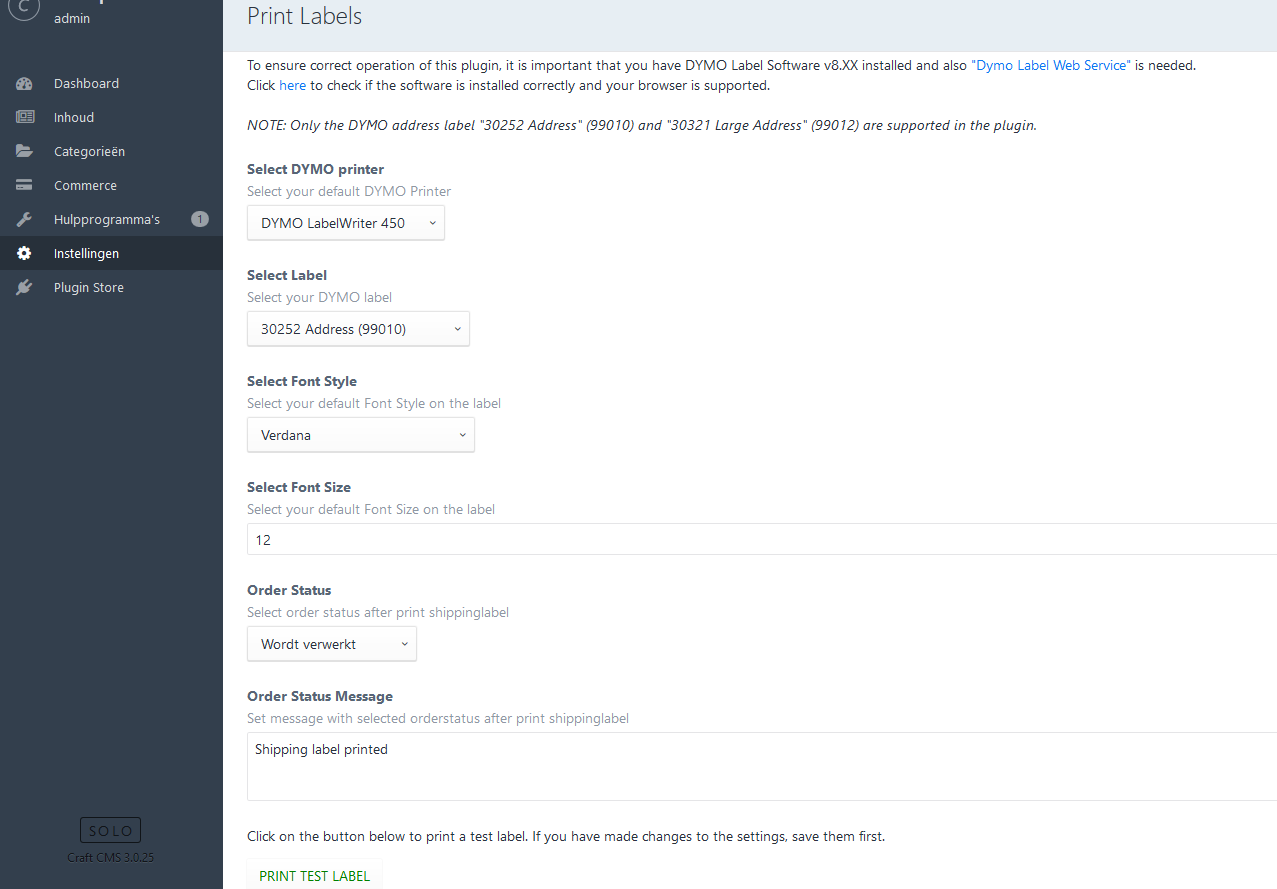The height and width of the screenshot is (889, 1277).
Task: Click the Categorieën folder icon
Action: [25, 152]
